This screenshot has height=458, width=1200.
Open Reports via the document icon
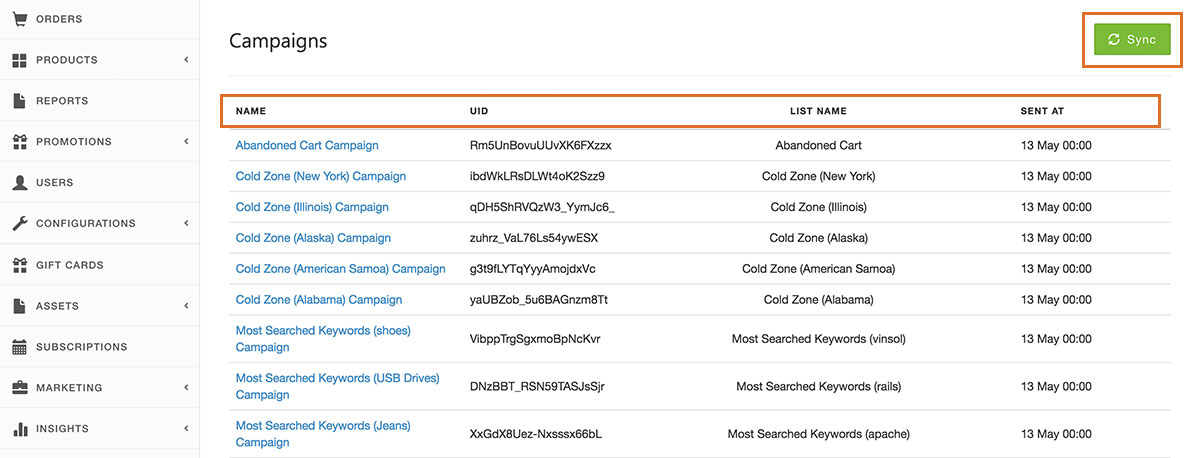(x=19, y=101)
